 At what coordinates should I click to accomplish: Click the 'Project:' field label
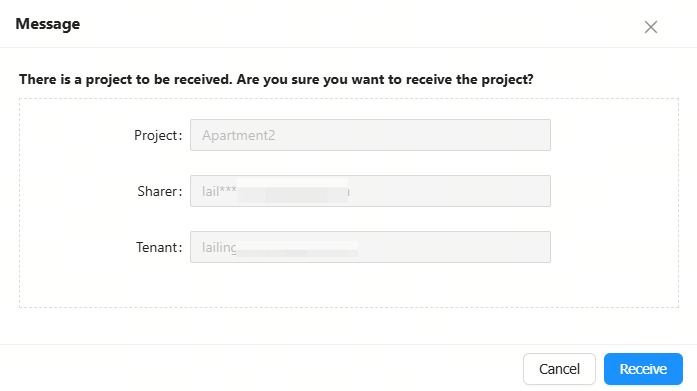(x=158, y=135)
